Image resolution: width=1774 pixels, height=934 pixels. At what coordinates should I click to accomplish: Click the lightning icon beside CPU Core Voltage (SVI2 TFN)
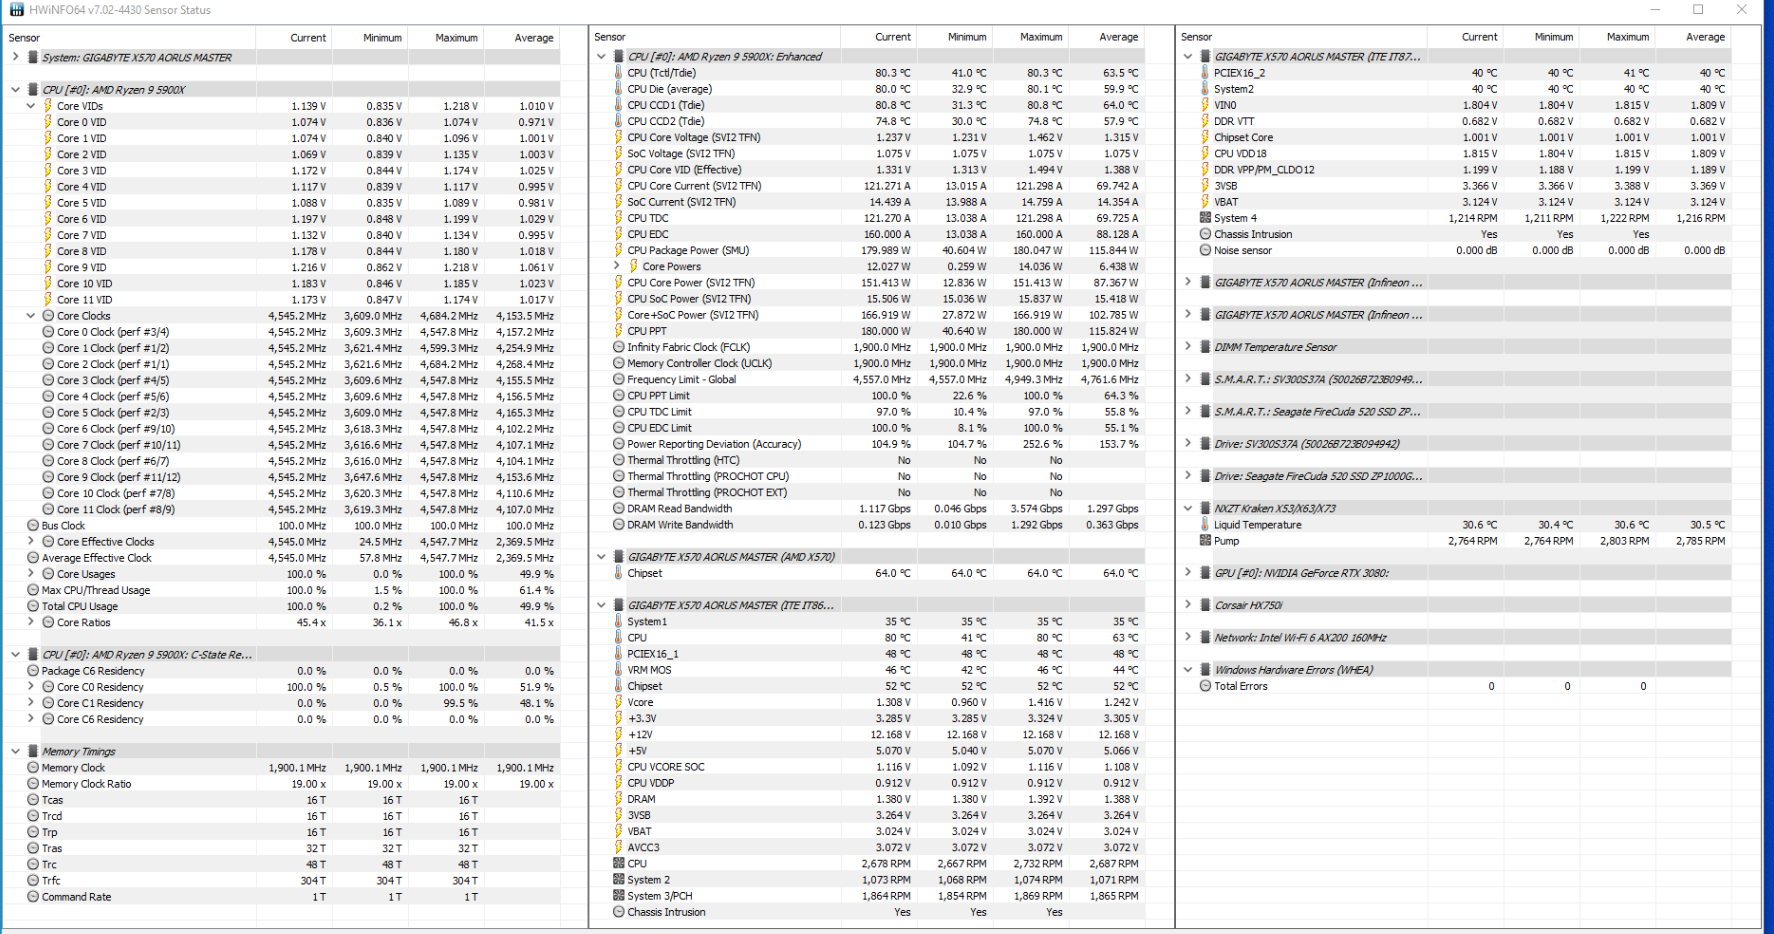(618, 137)
